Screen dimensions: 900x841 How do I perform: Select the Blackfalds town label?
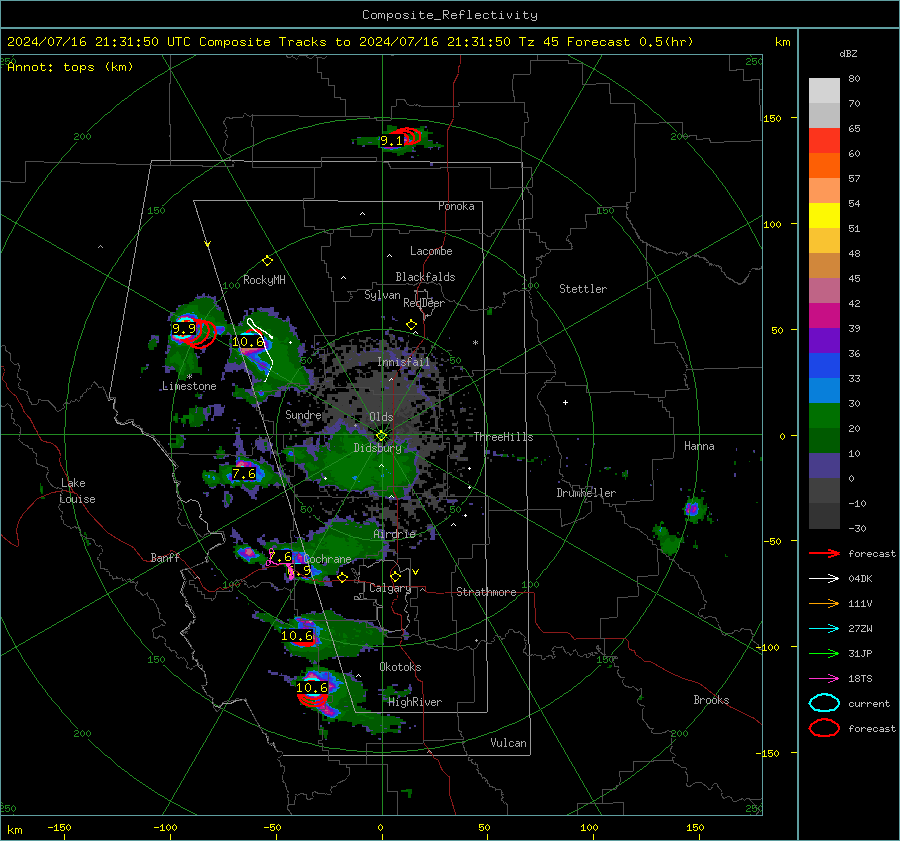point(425,277)
